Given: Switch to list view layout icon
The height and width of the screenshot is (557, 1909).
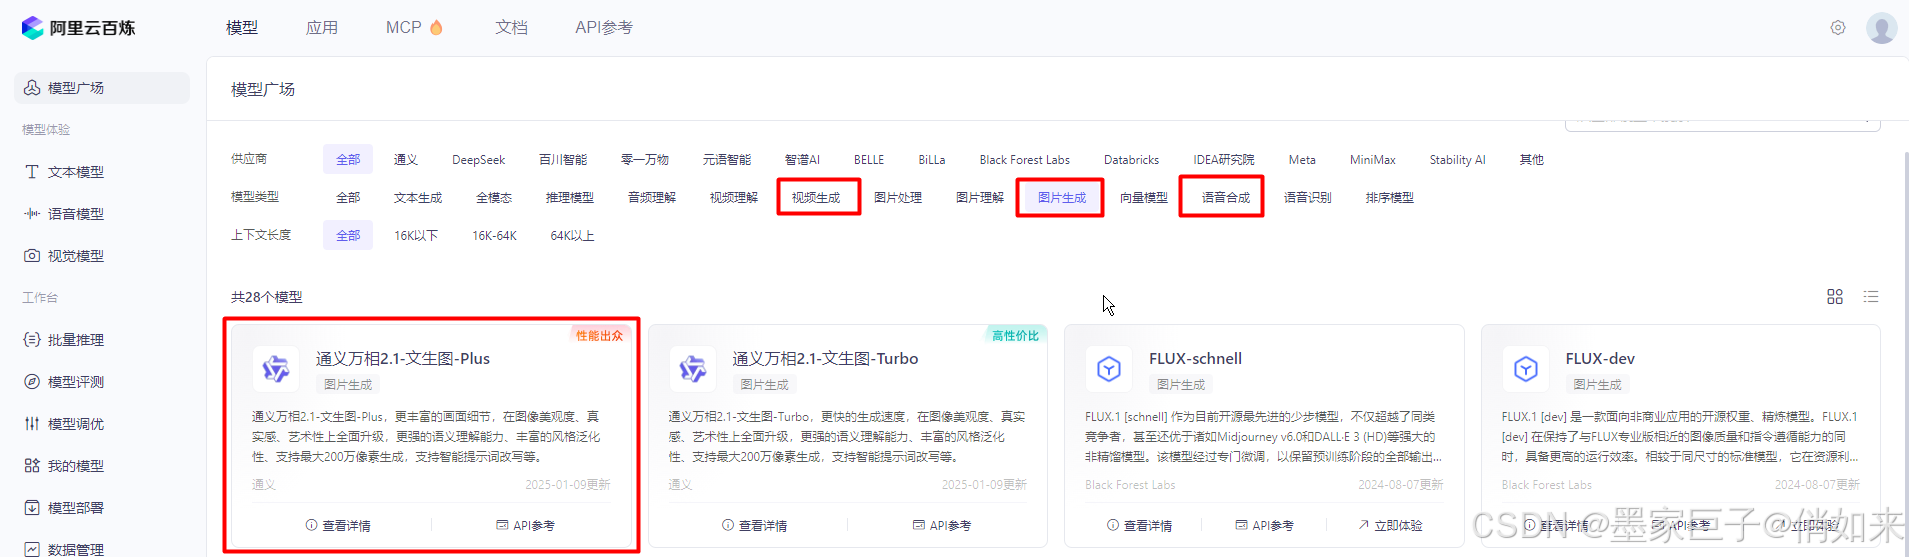Looking at the screenshot, I should tap(1871, 297).
